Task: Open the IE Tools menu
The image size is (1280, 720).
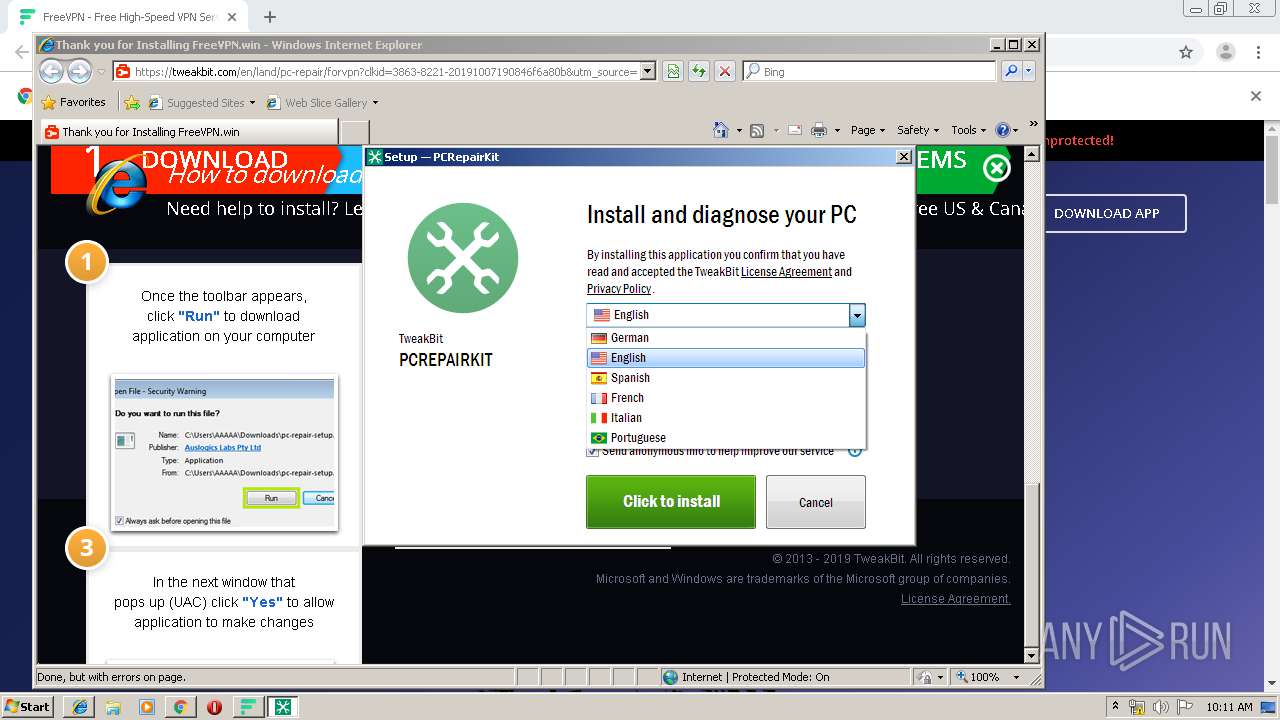Action: [968, 130]
